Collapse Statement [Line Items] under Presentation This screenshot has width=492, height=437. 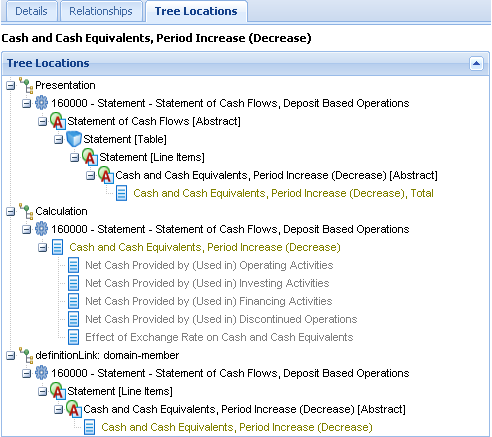click(x=75, y=158)
